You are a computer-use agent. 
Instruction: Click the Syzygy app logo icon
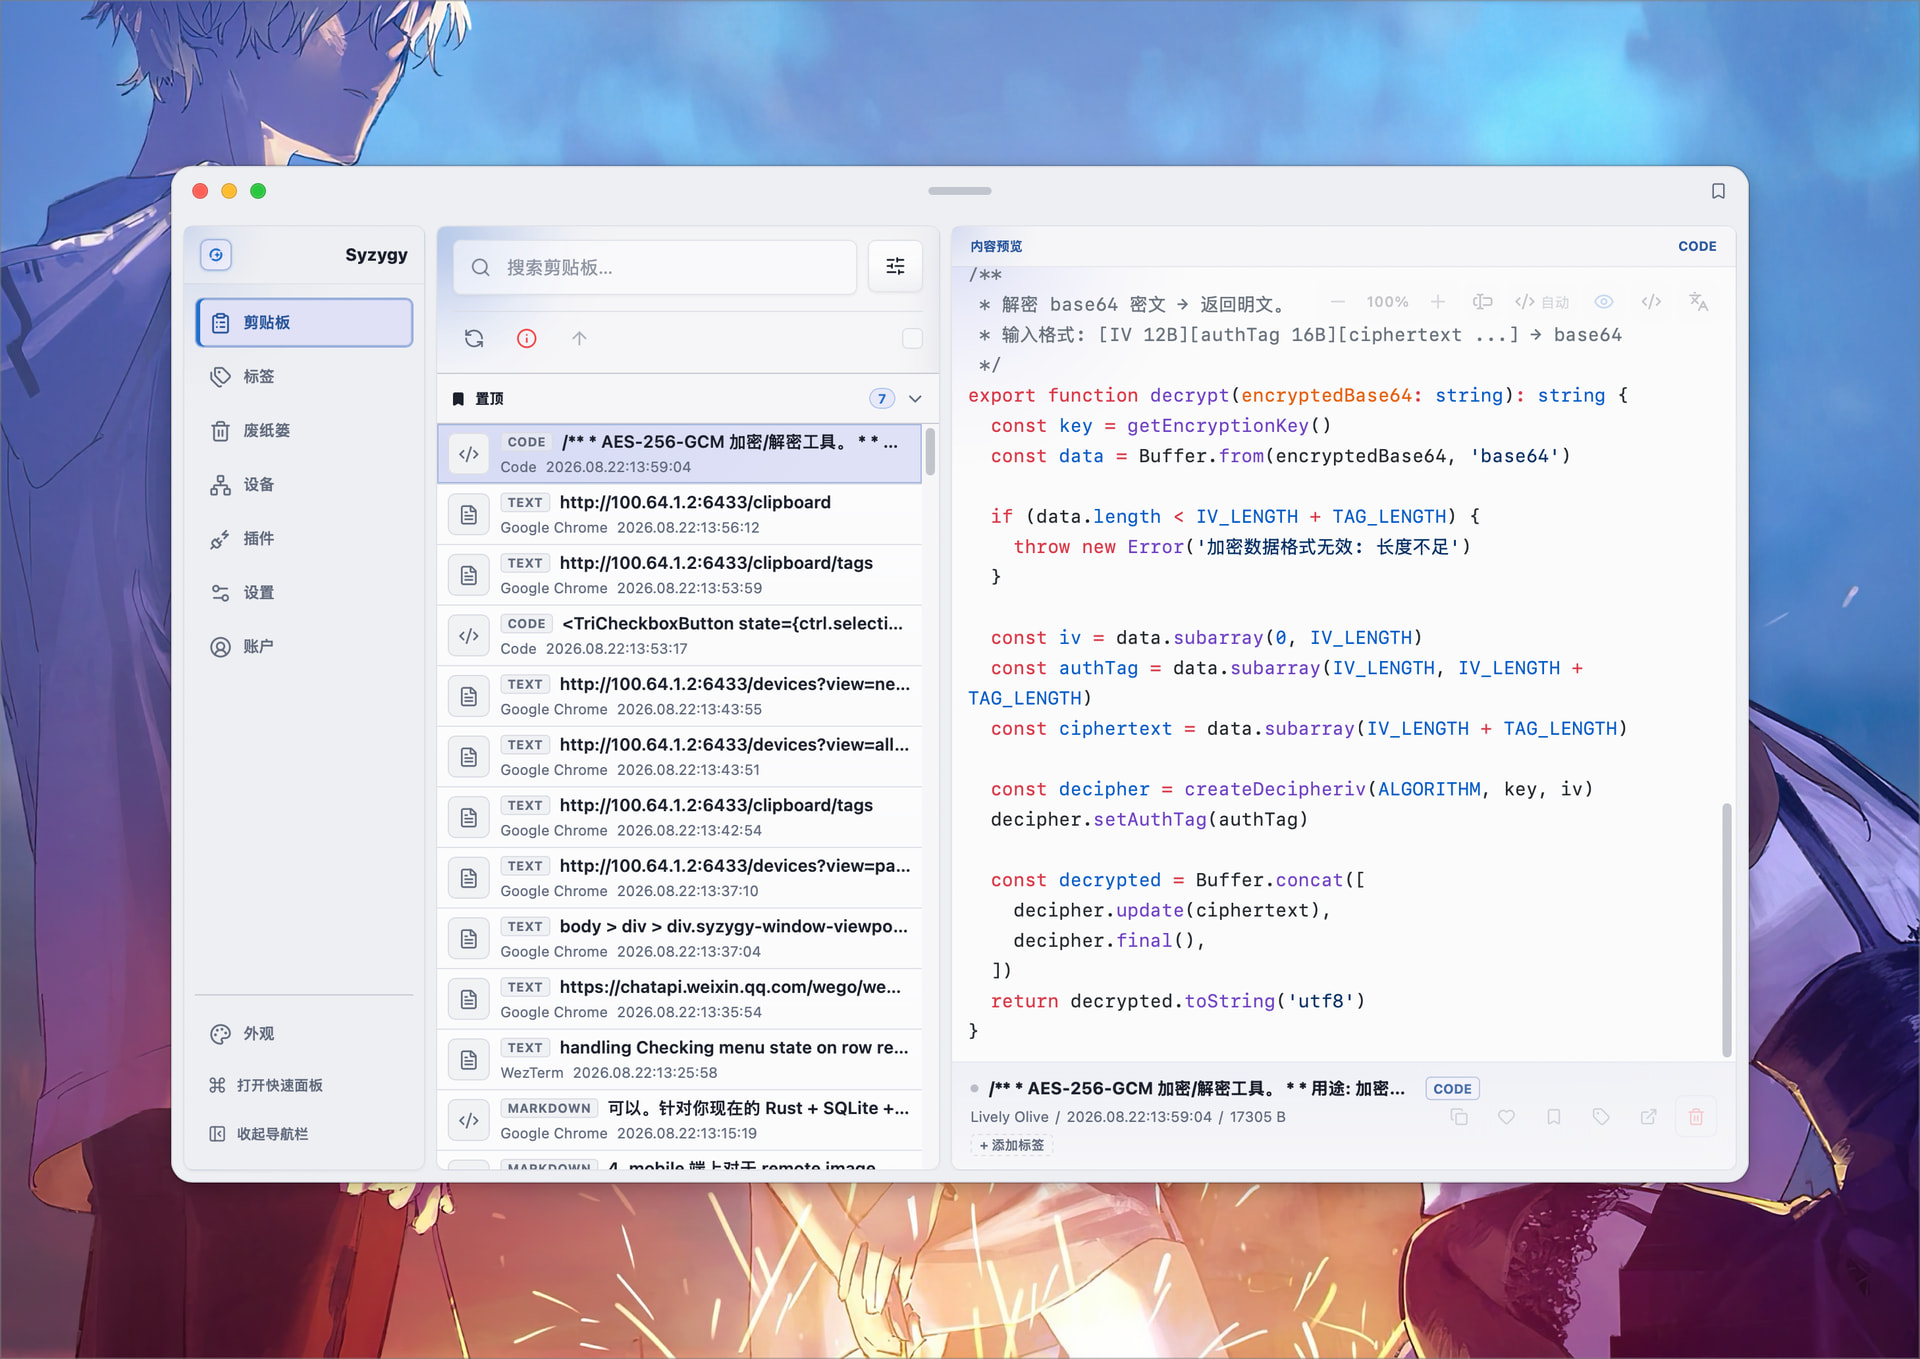(x=216, y=255)
